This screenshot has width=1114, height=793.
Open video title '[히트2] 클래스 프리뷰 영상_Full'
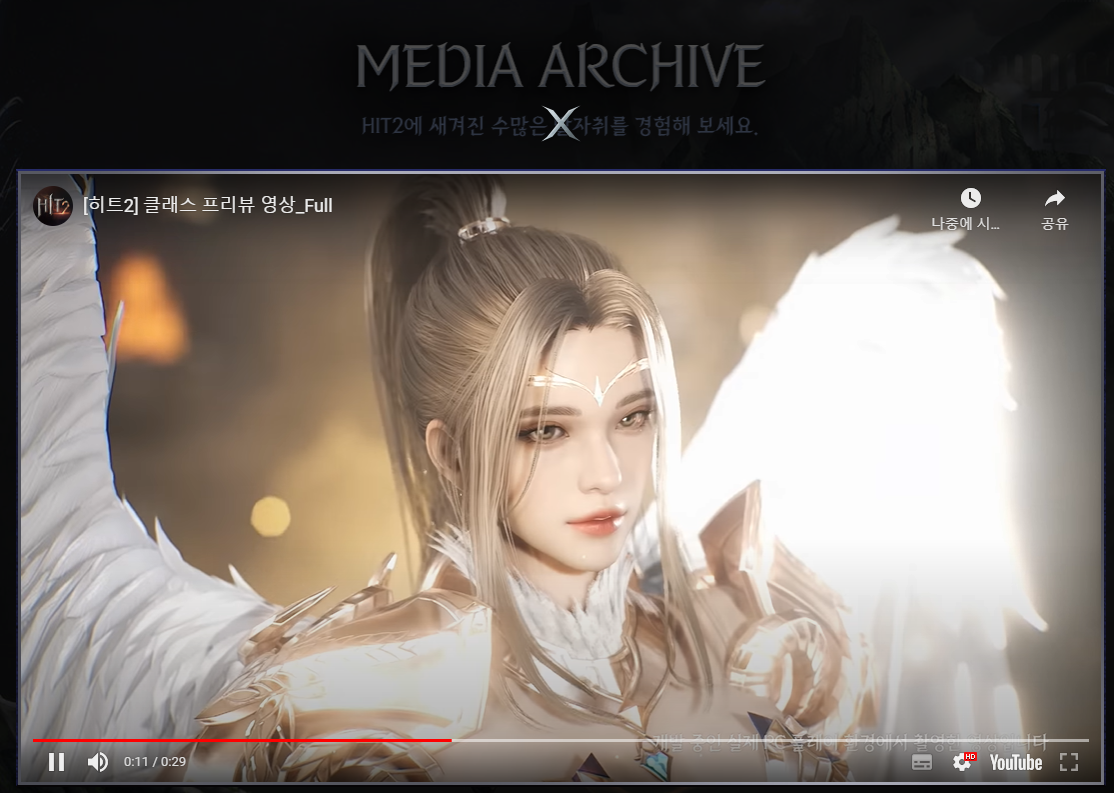coord(207,205)
